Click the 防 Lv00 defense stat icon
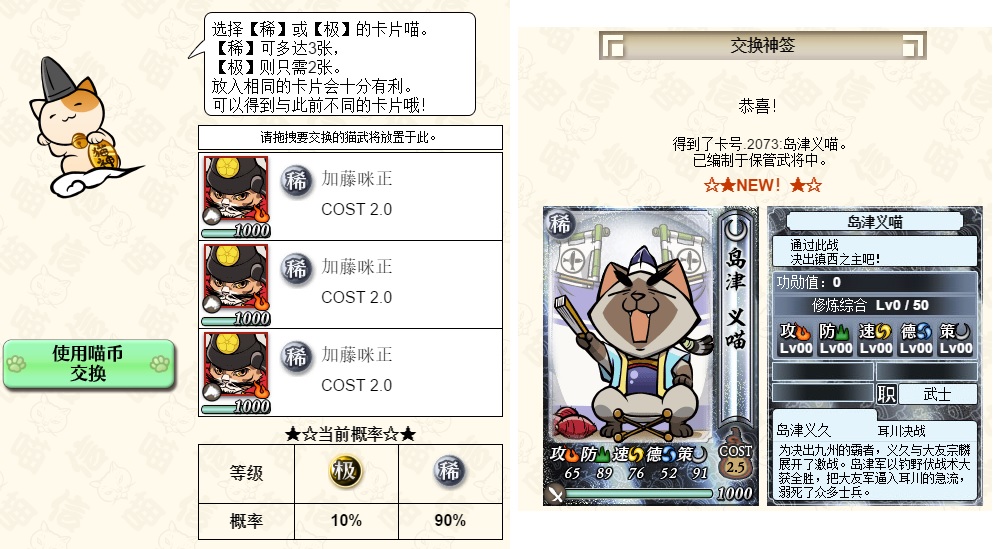Viewport: 993px width, 549px height. (x=835, y=339)
